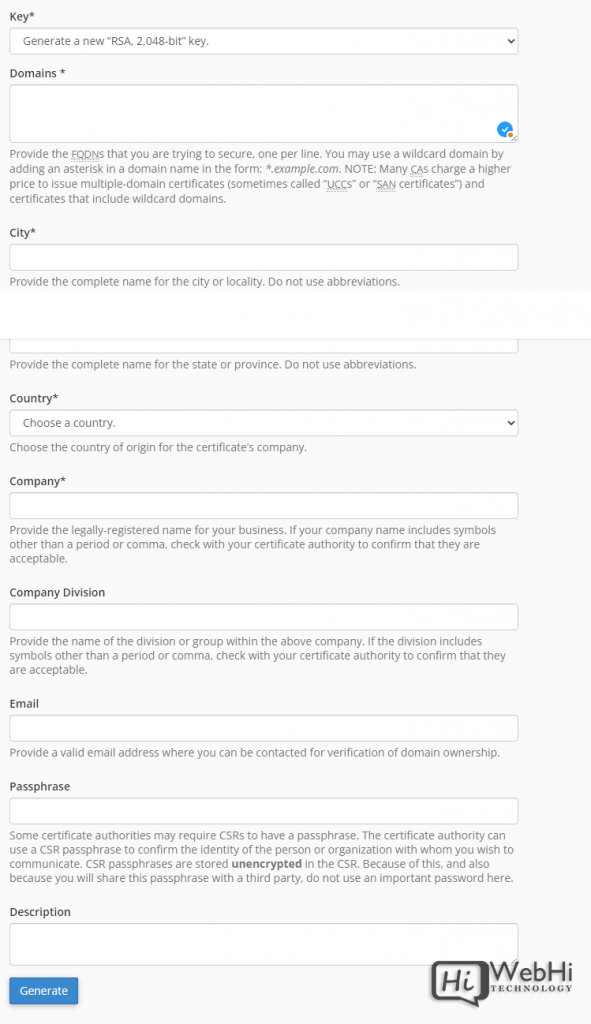Click the underlined UCCs abbreviation

[x=339, y=184]
